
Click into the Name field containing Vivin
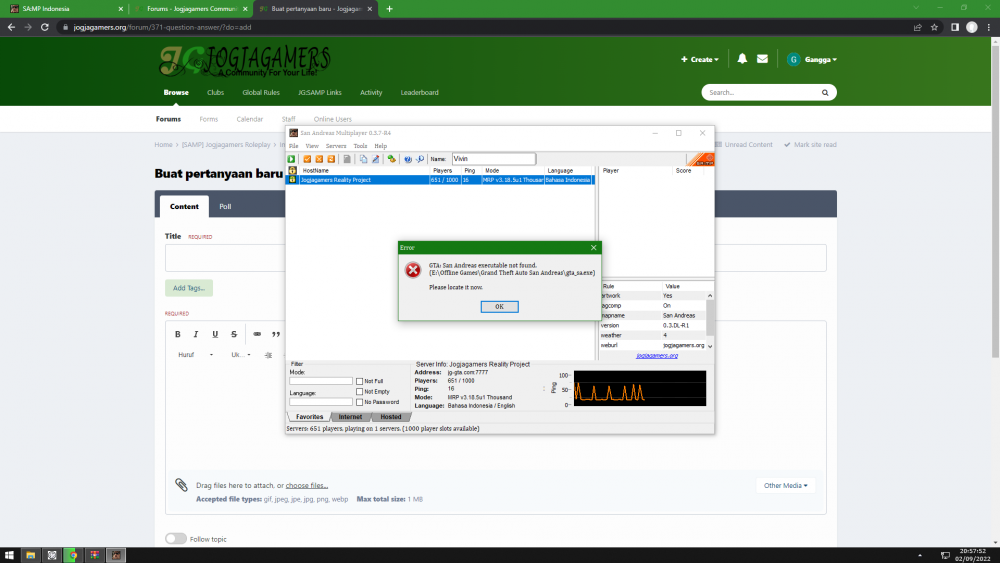point(494,159)
